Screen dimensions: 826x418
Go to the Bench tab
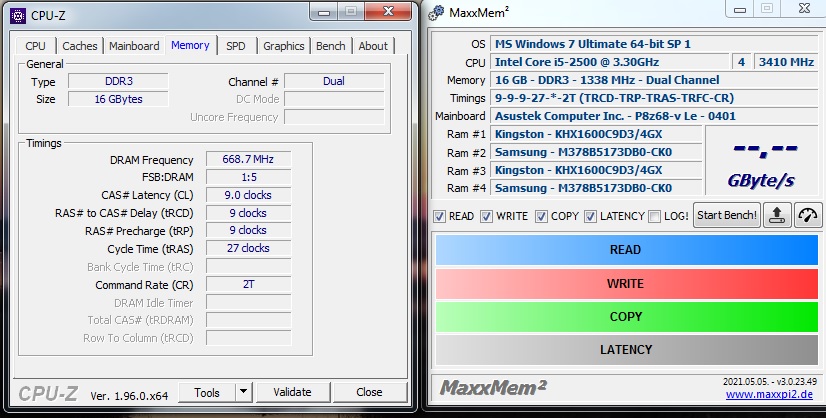330,46
